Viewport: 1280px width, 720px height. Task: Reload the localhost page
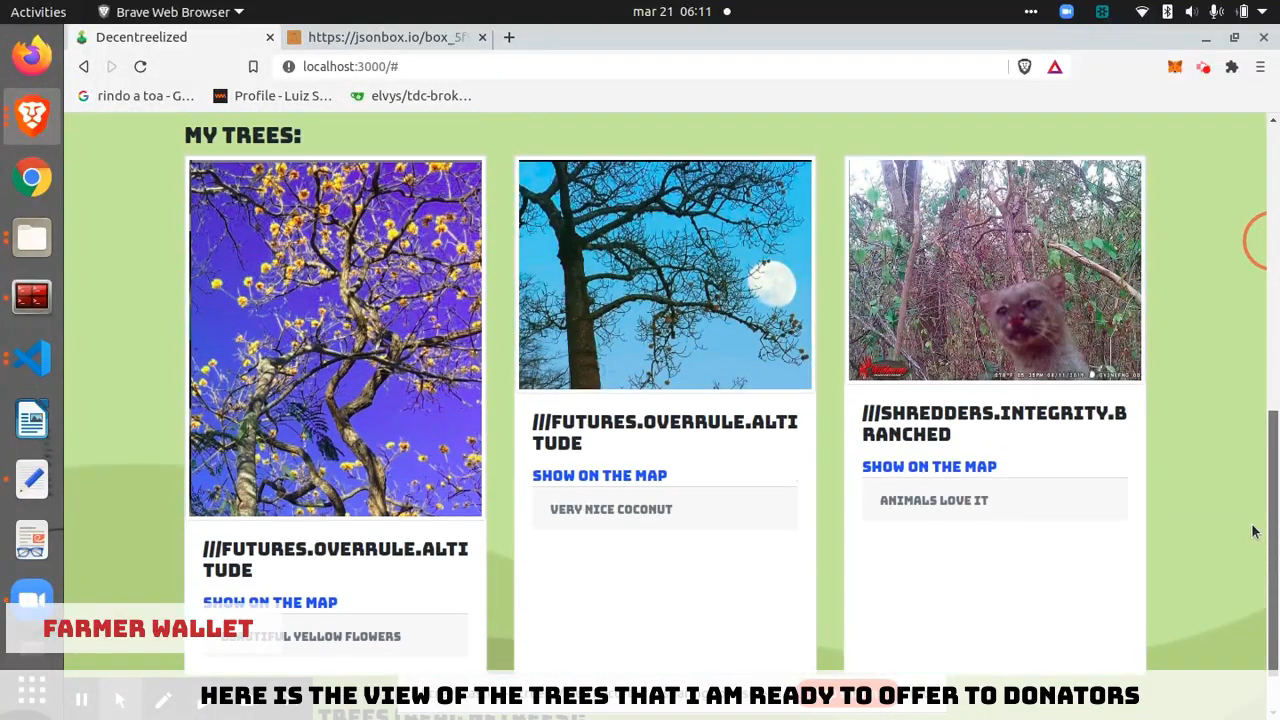pyautogui.click(x=140, y=67)
